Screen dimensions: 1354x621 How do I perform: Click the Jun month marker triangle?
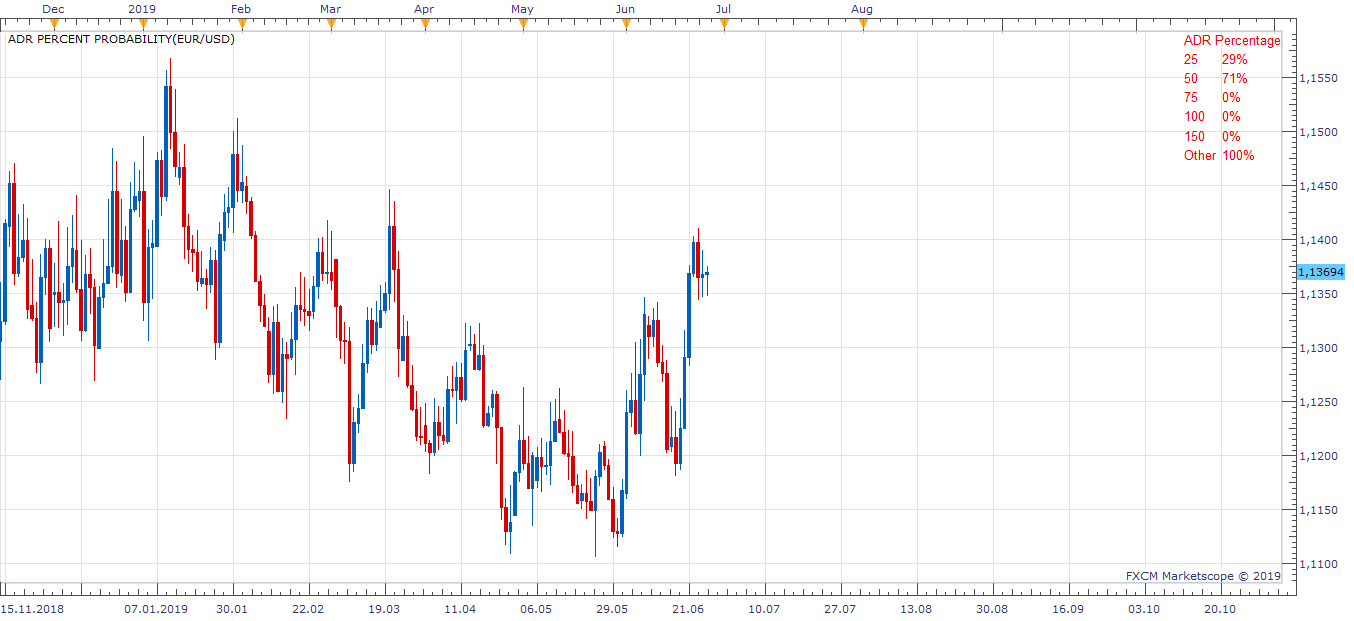[626, 25]
